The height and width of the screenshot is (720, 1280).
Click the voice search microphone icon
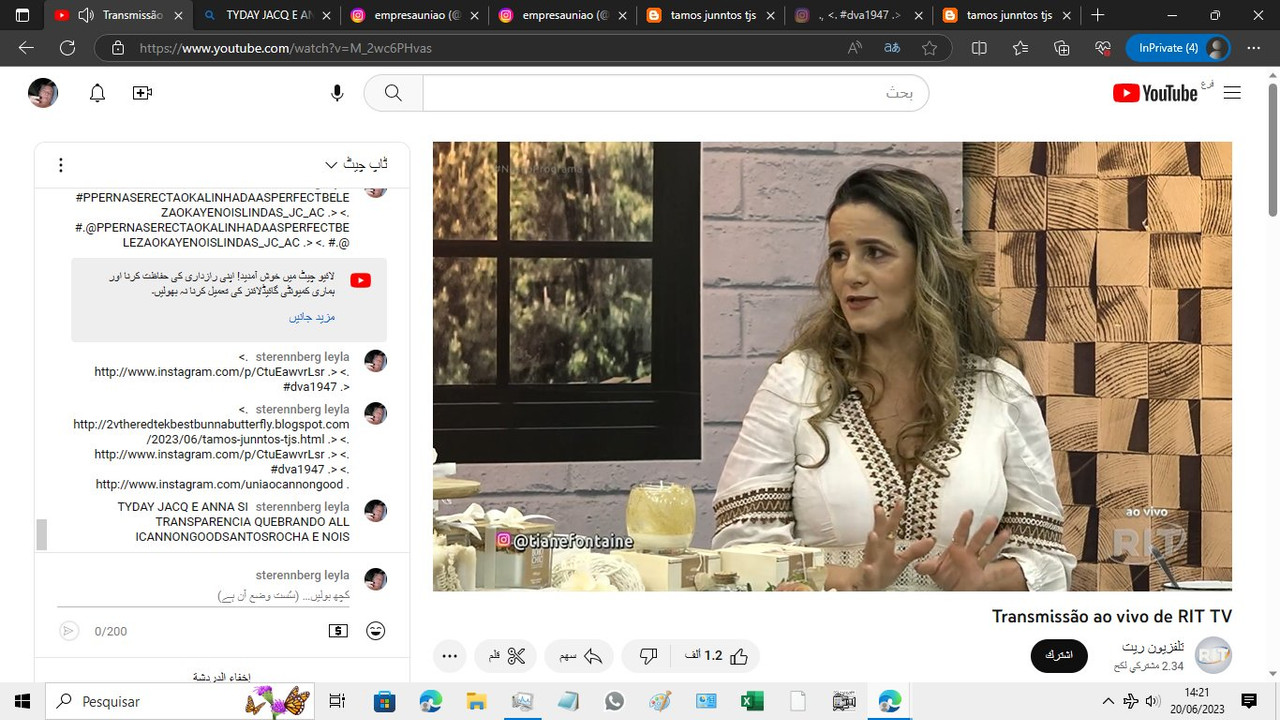tap(337, 92)
